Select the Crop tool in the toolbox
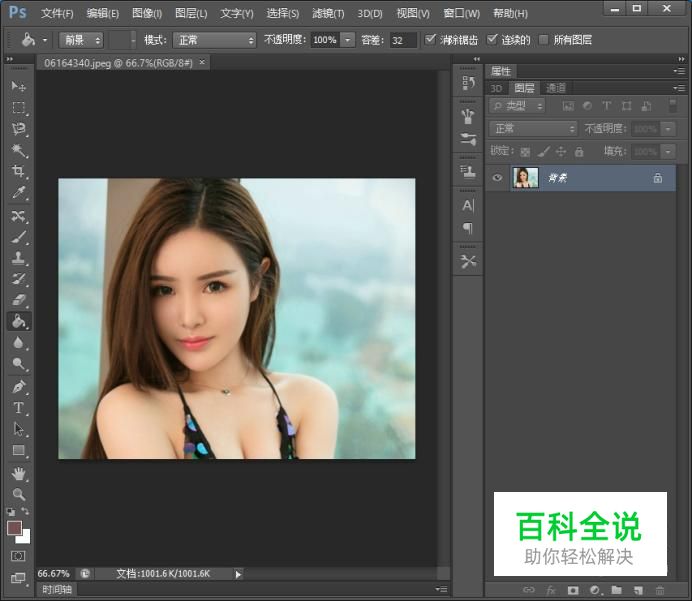 (18, 172)
